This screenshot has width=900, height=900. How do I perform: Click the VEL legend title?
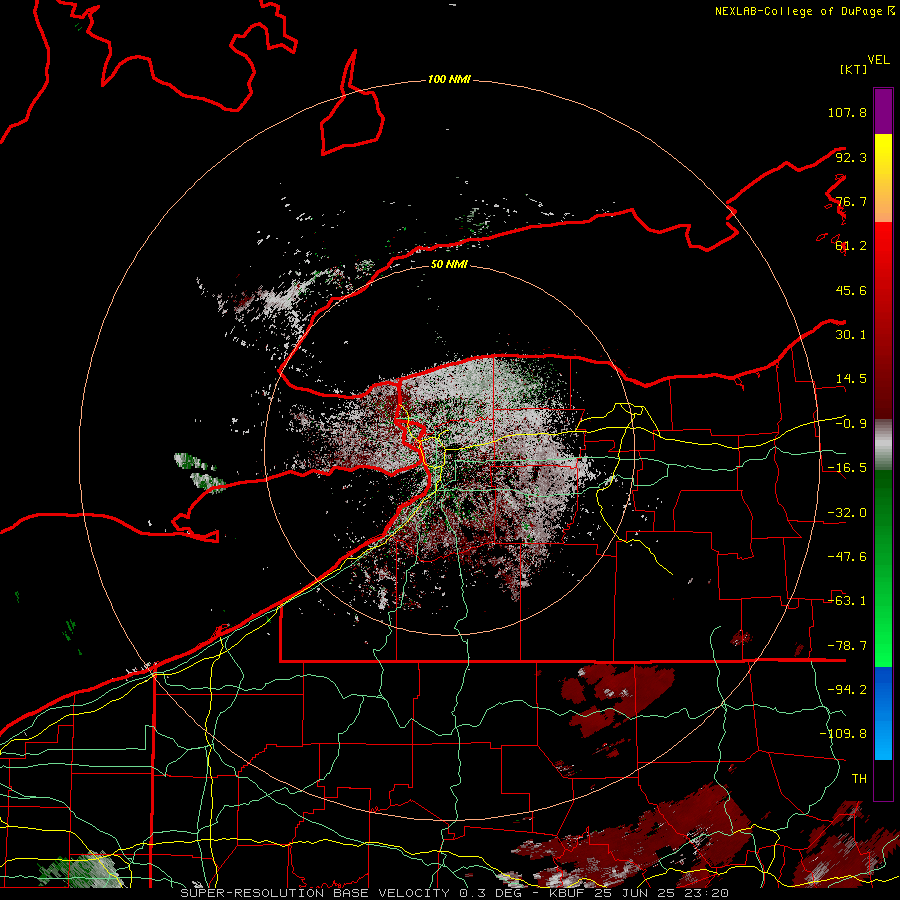click(x=878, y=60)
